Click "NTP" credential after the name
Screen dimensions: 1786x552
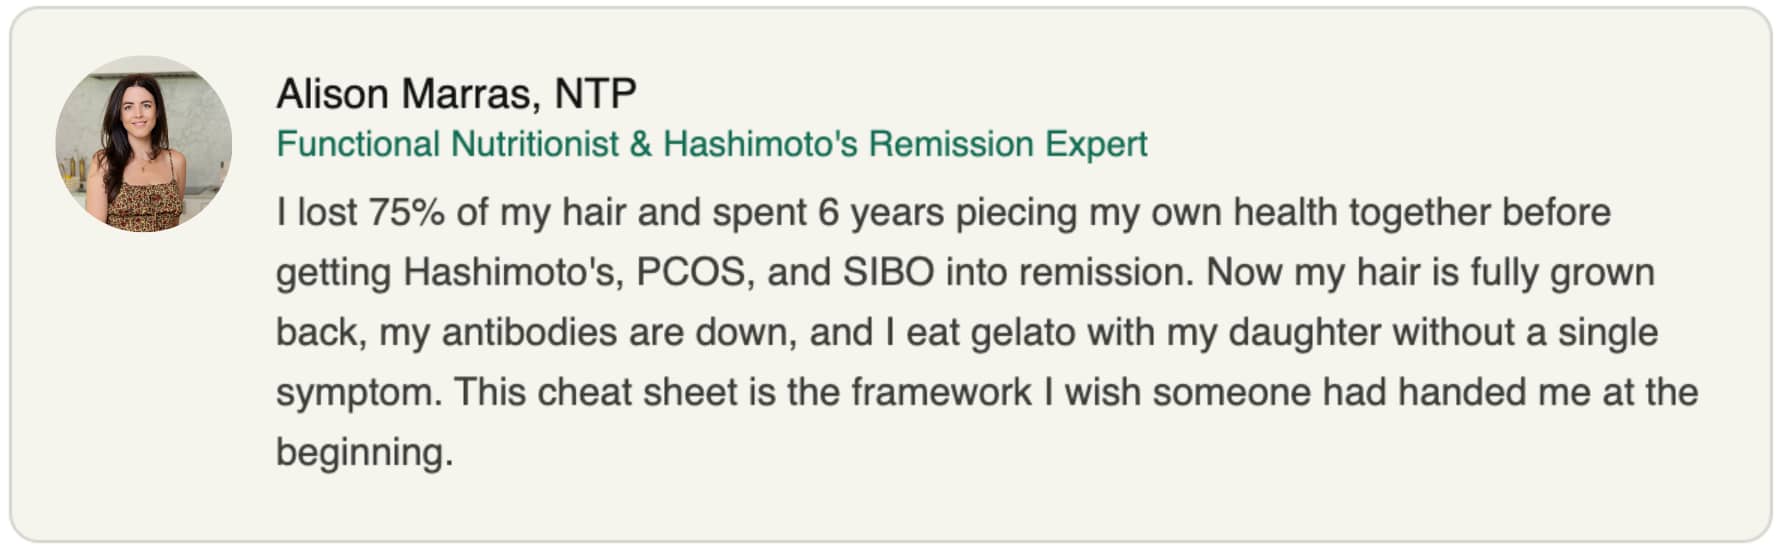[x=596, y=94]
